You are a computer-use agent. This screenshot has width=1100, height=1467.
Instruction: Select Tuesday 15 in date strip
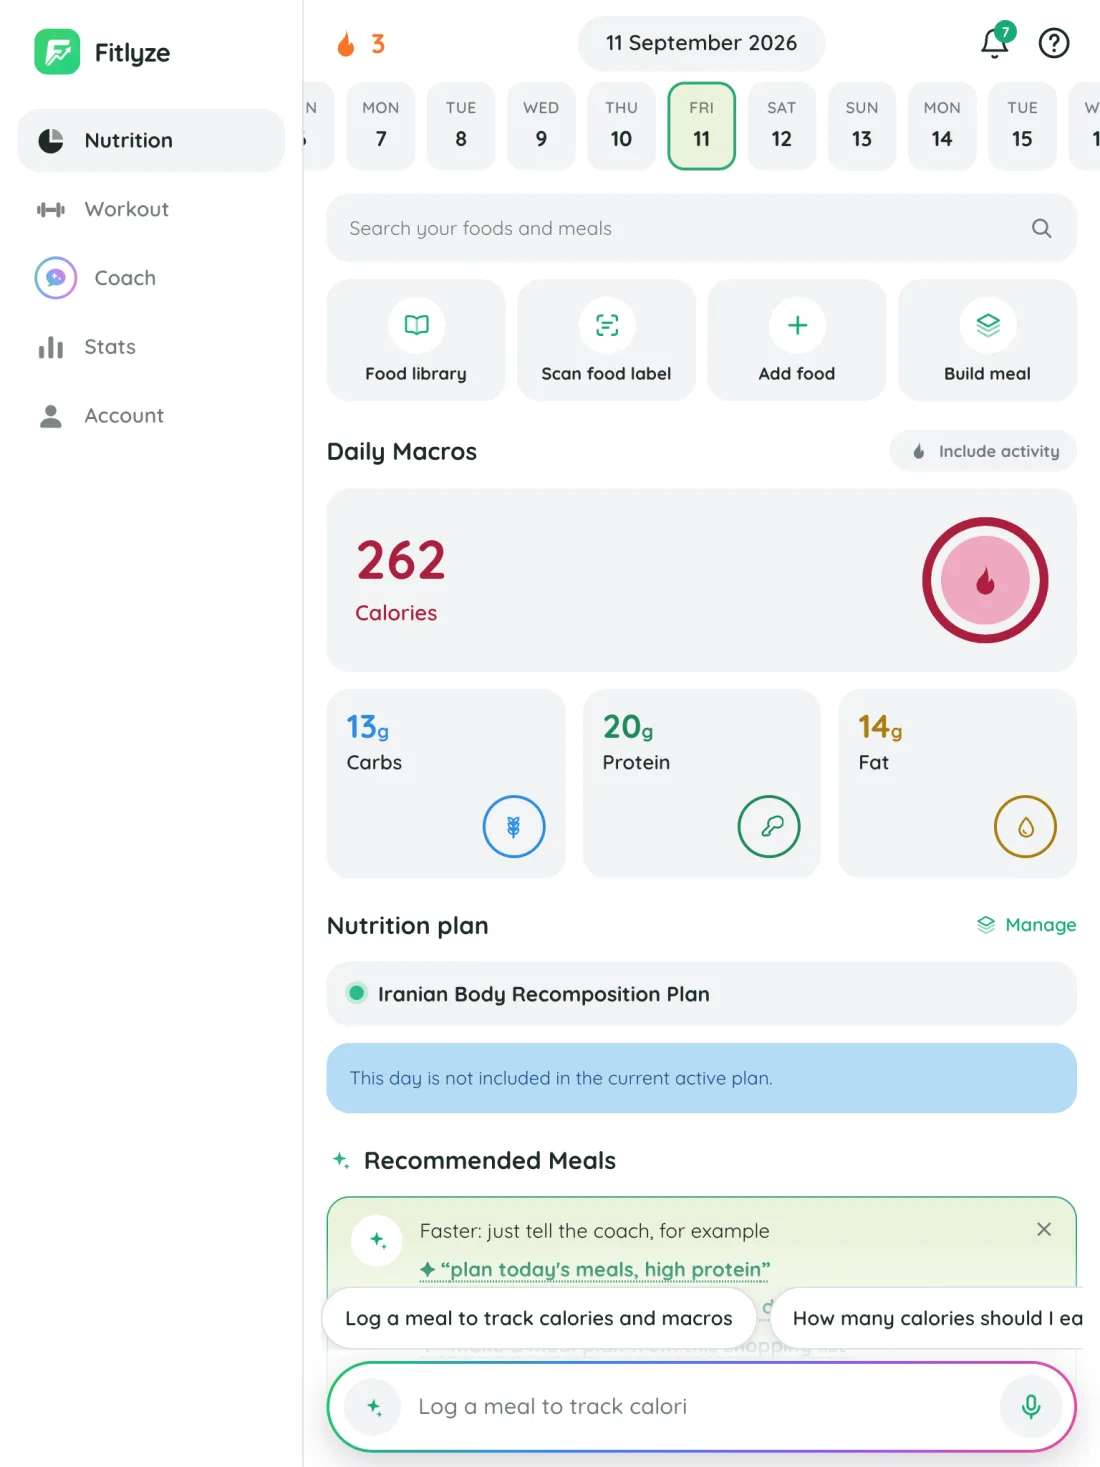1022,126
